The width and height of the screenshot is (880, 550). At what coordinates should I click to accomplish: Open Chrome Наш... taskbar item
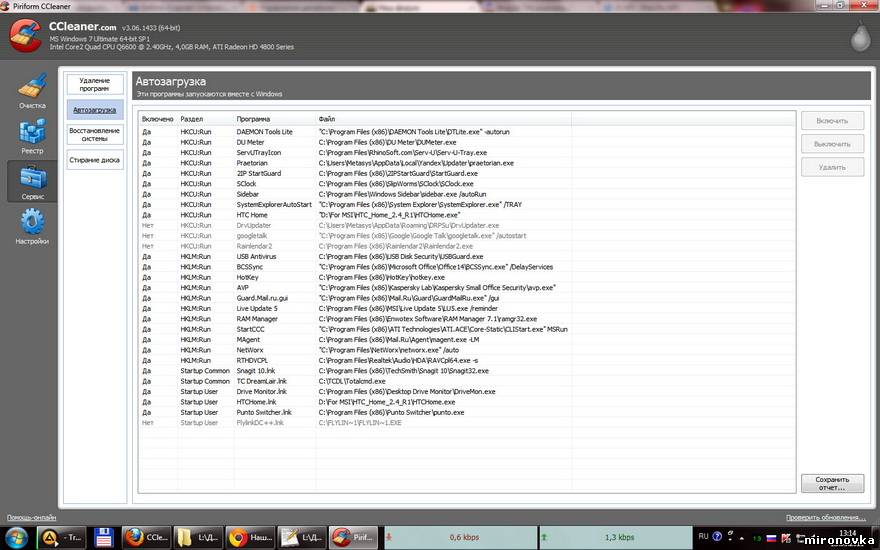(x=251, y=537)
